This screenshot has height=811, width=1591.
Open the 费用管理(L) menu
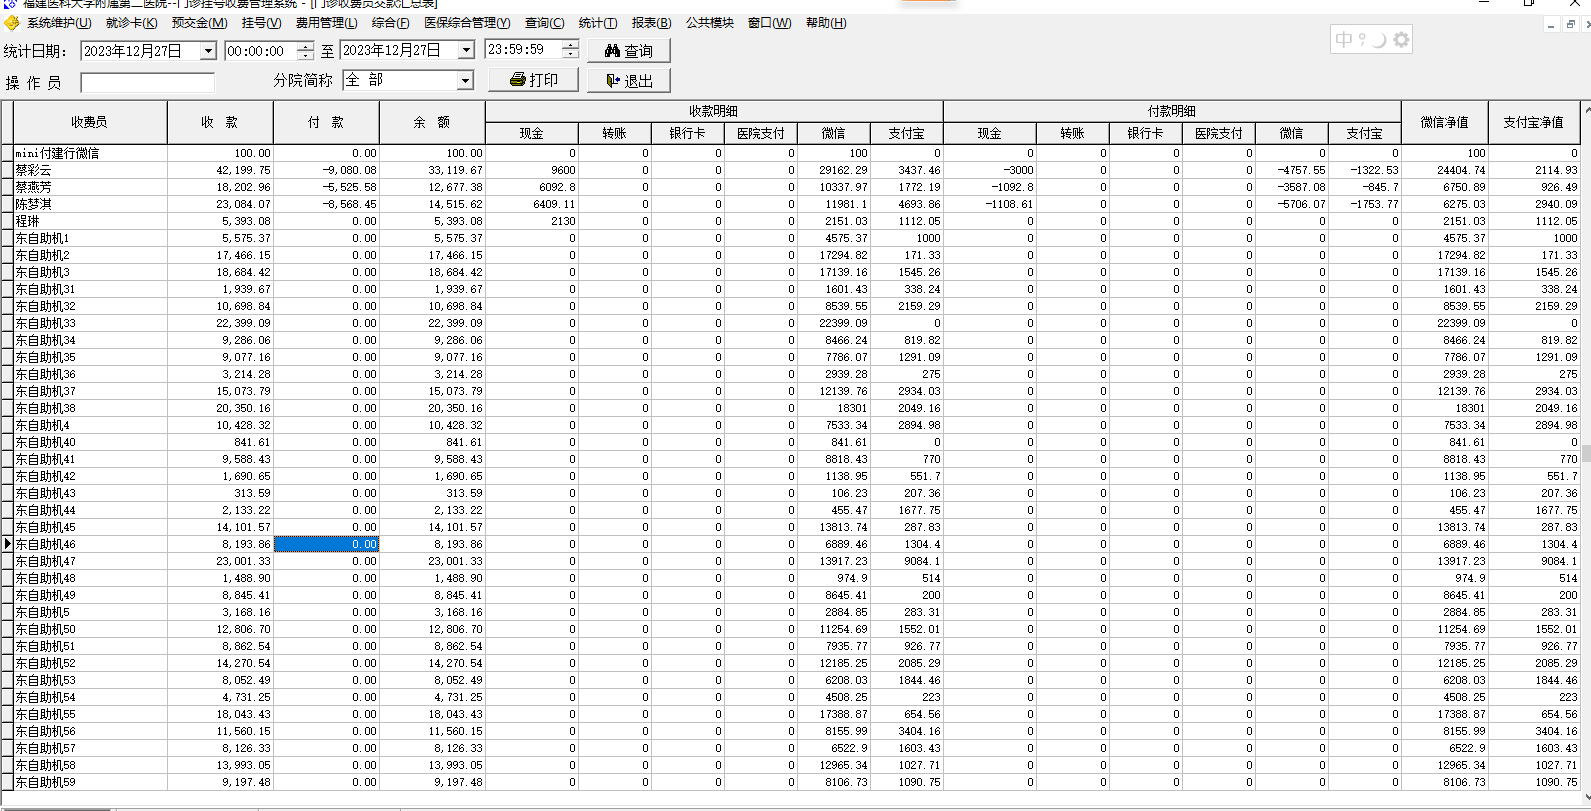(326, 23)
